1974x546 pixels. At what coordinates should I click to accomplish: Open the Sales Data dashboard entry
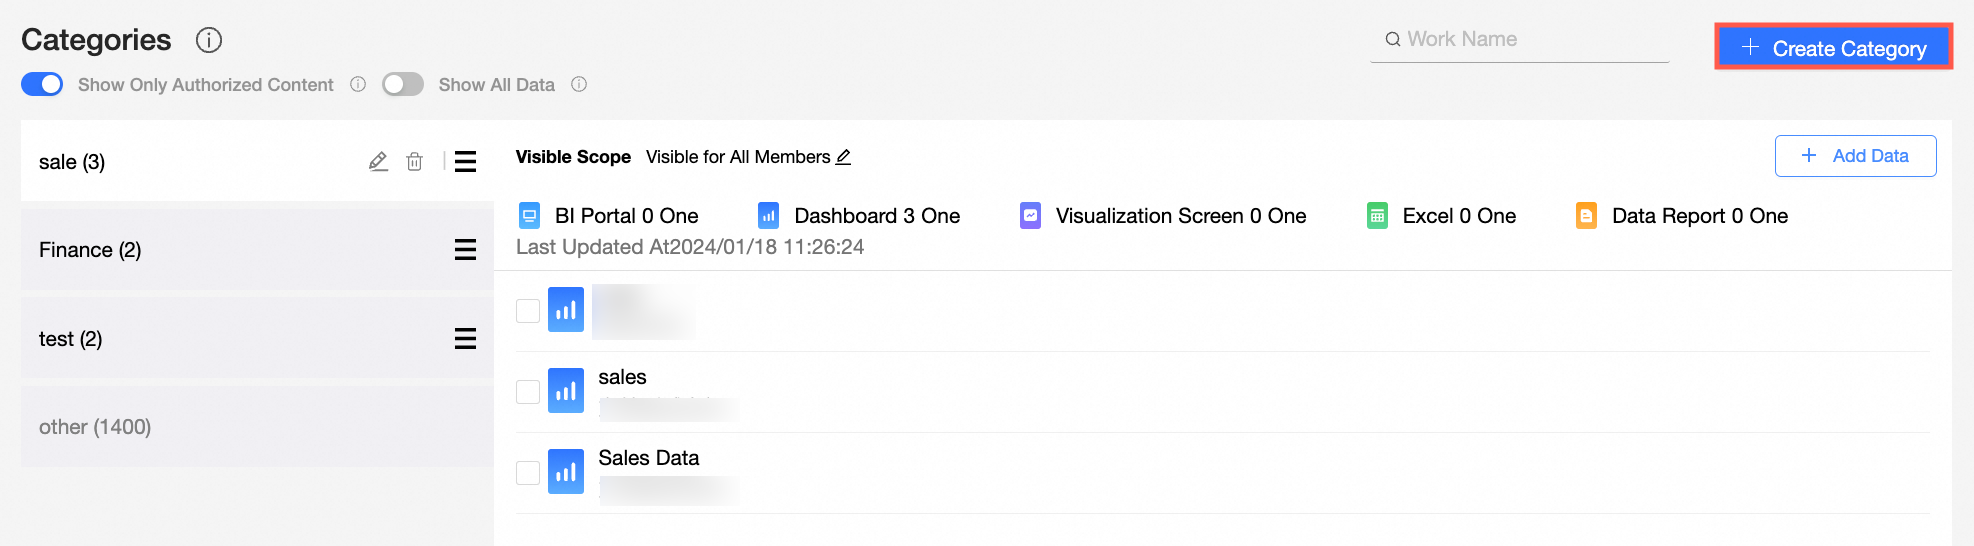[x=648, y=458]
